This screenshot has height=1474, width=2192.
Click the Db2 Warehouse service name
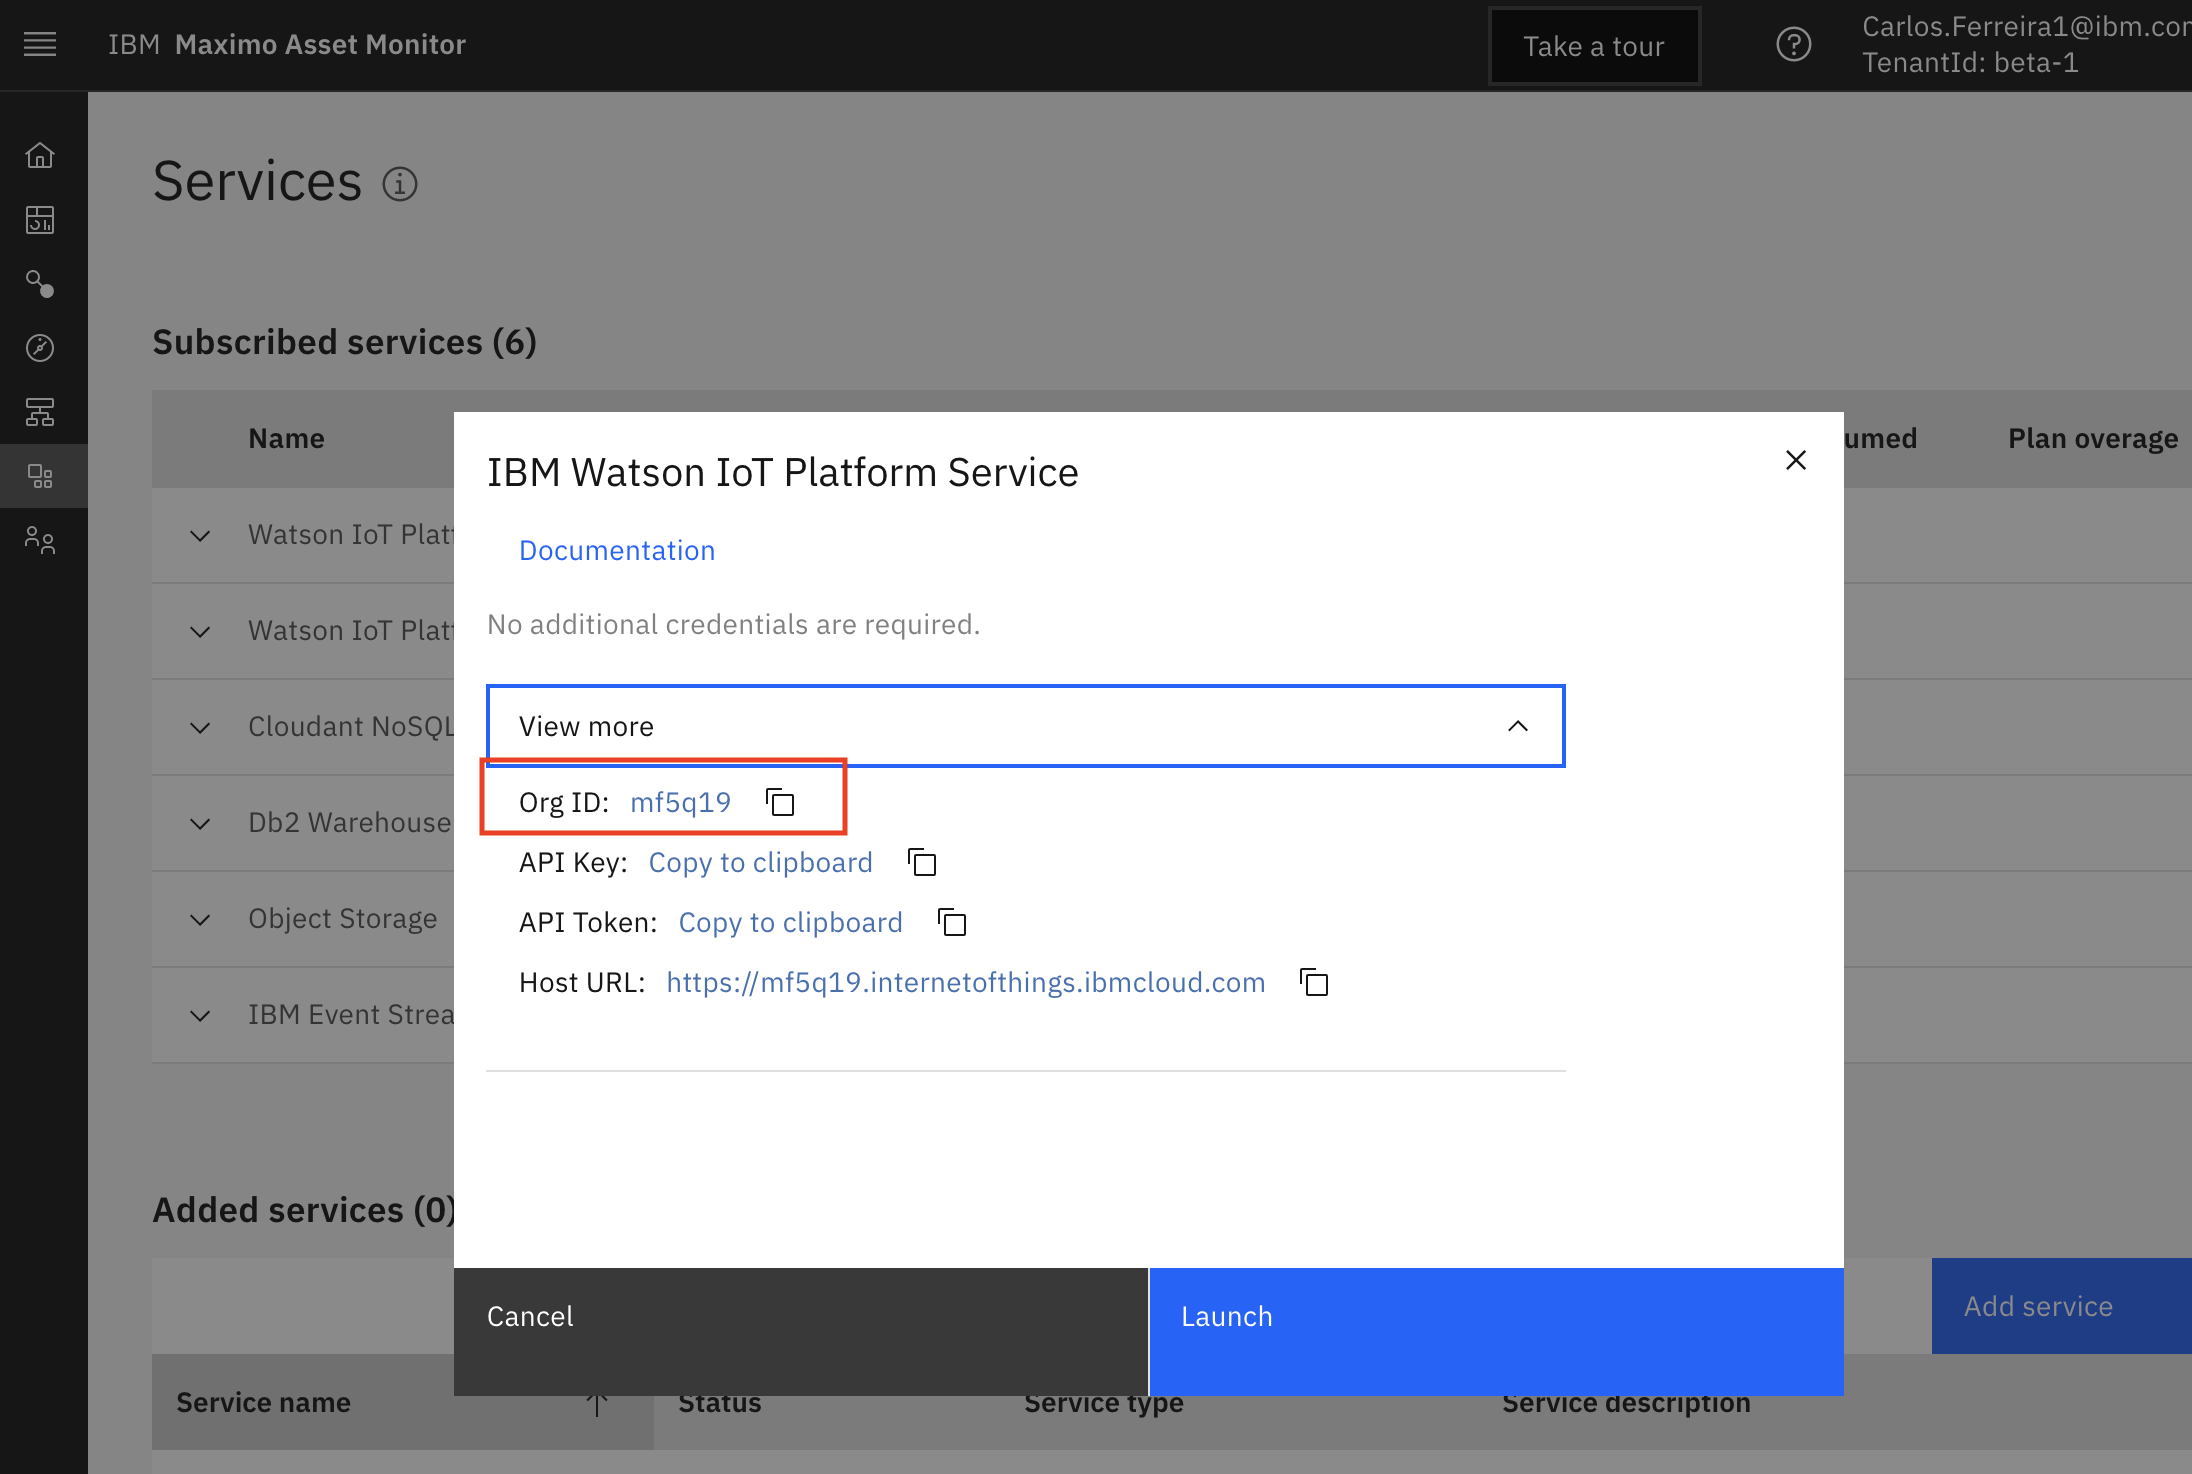click(x=350, y=822)
